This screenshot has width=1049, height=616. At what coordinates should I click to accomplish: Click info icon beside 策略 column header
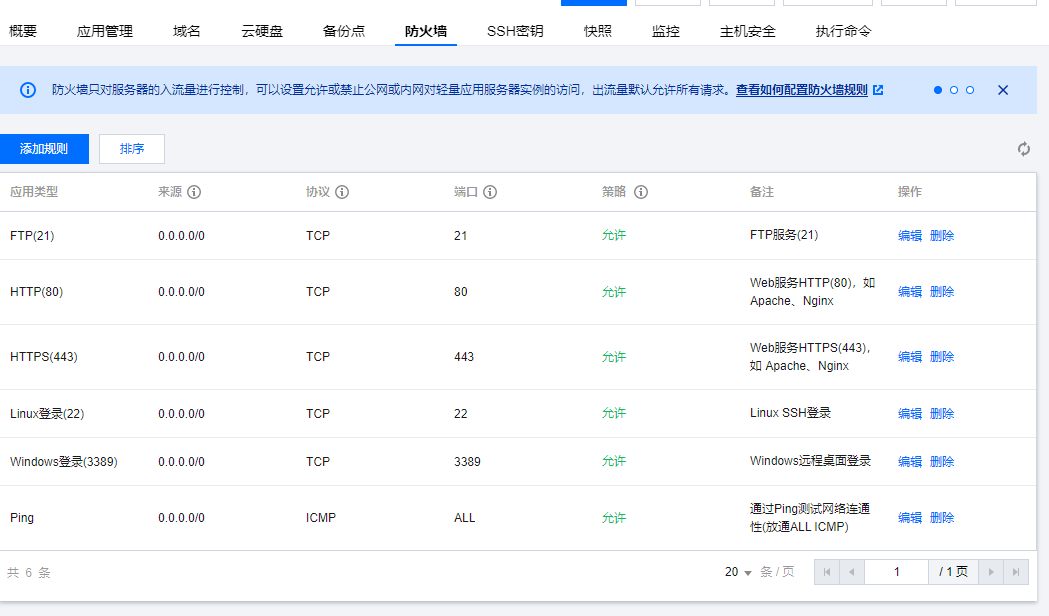click(x=641, y=192)
